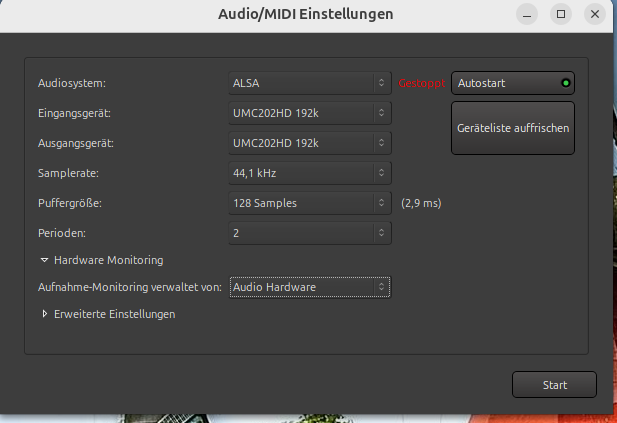
Task: Click the Erweiterte Einstellungen label
Action: [x=115, y=314]
